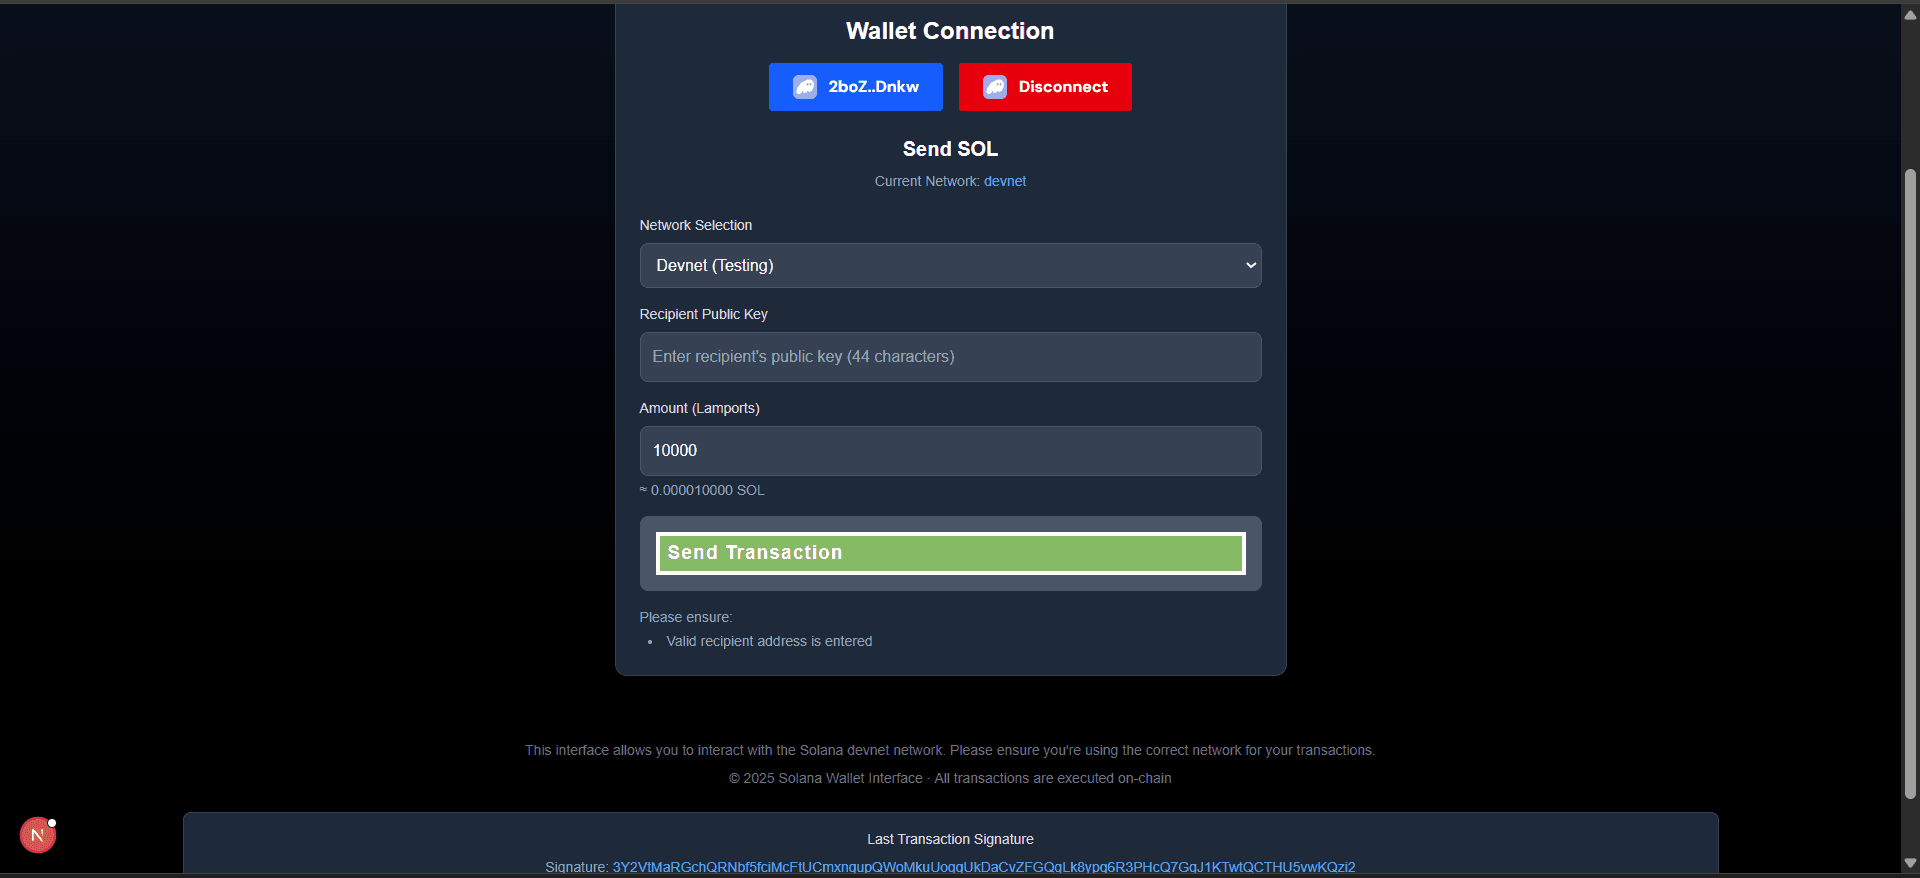The image size is (1920, 878).
Task: Click the scrollbar down arrow
Action: pos(1910,863)
